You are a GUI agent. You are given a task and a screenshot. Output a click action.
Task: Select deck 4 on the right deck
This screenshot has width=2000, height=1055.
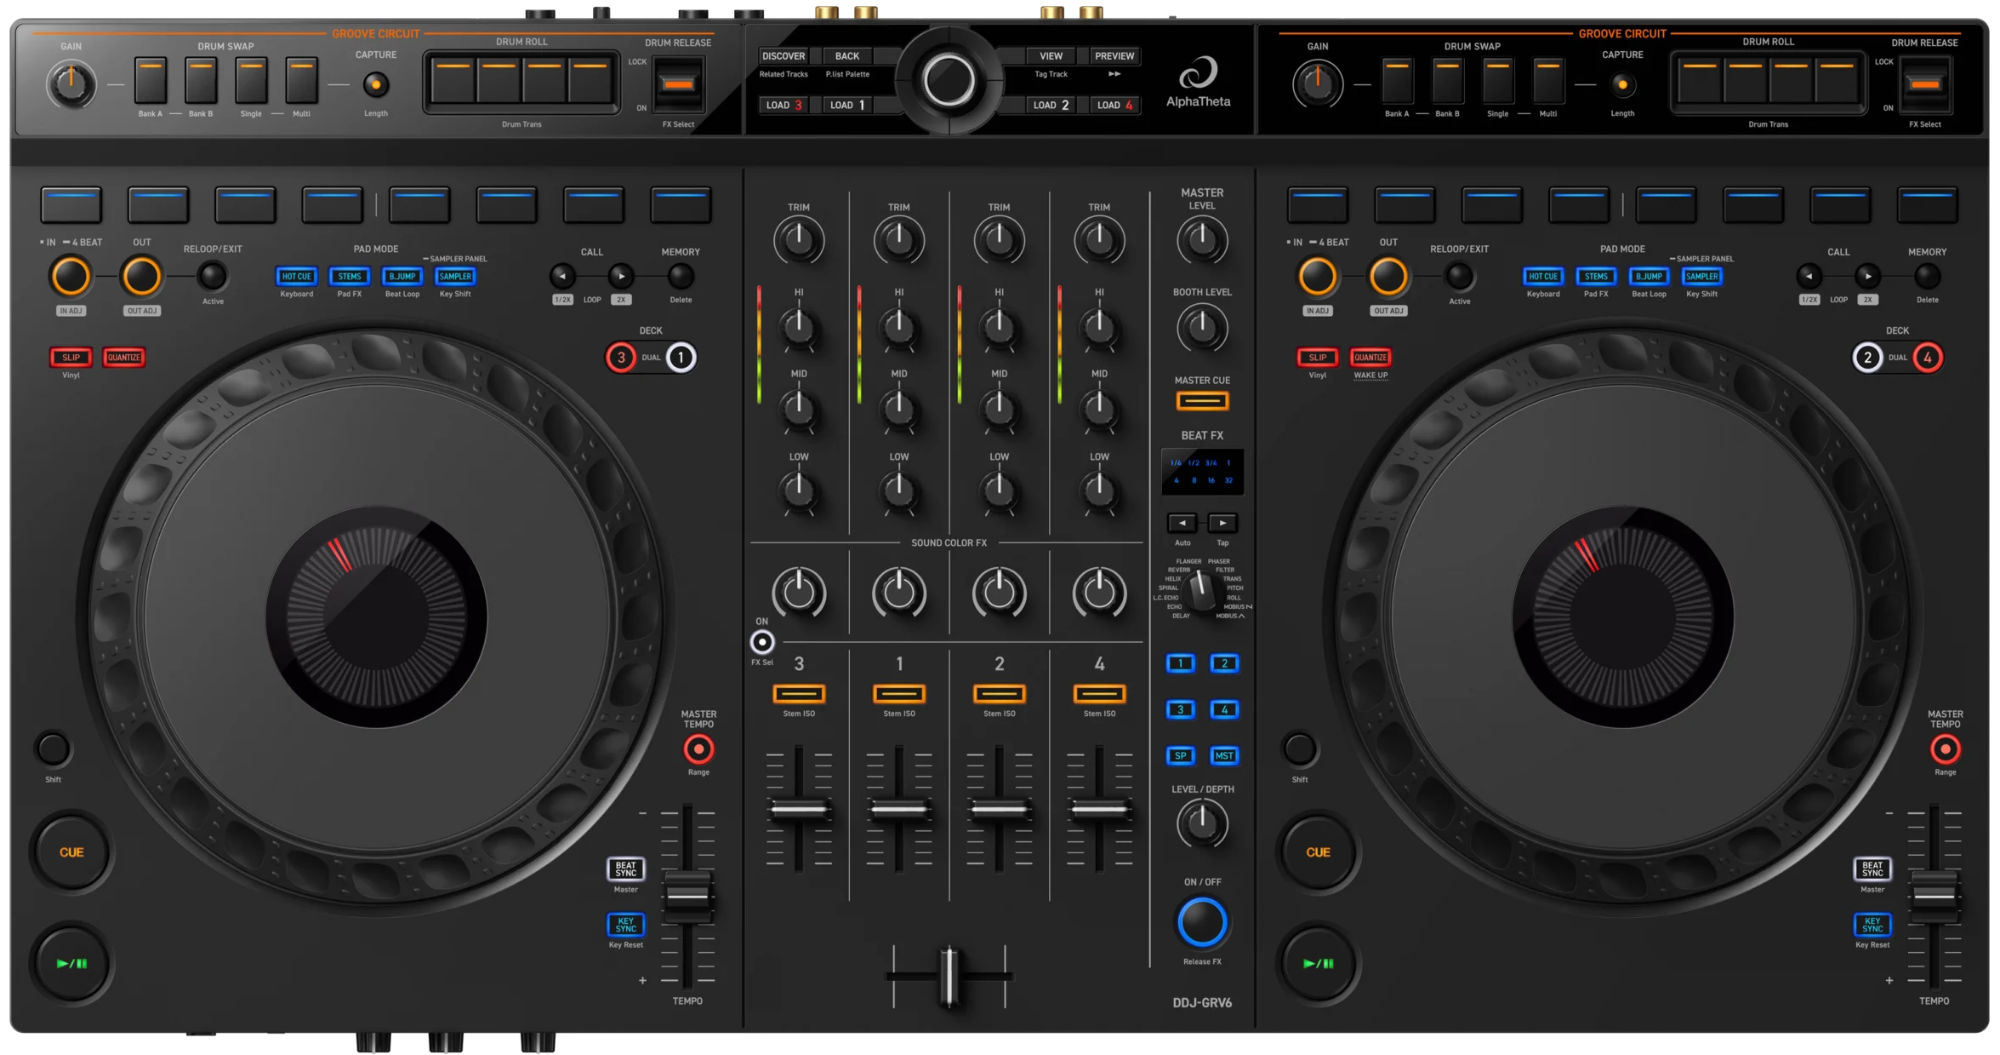(x=1928, y=357)
